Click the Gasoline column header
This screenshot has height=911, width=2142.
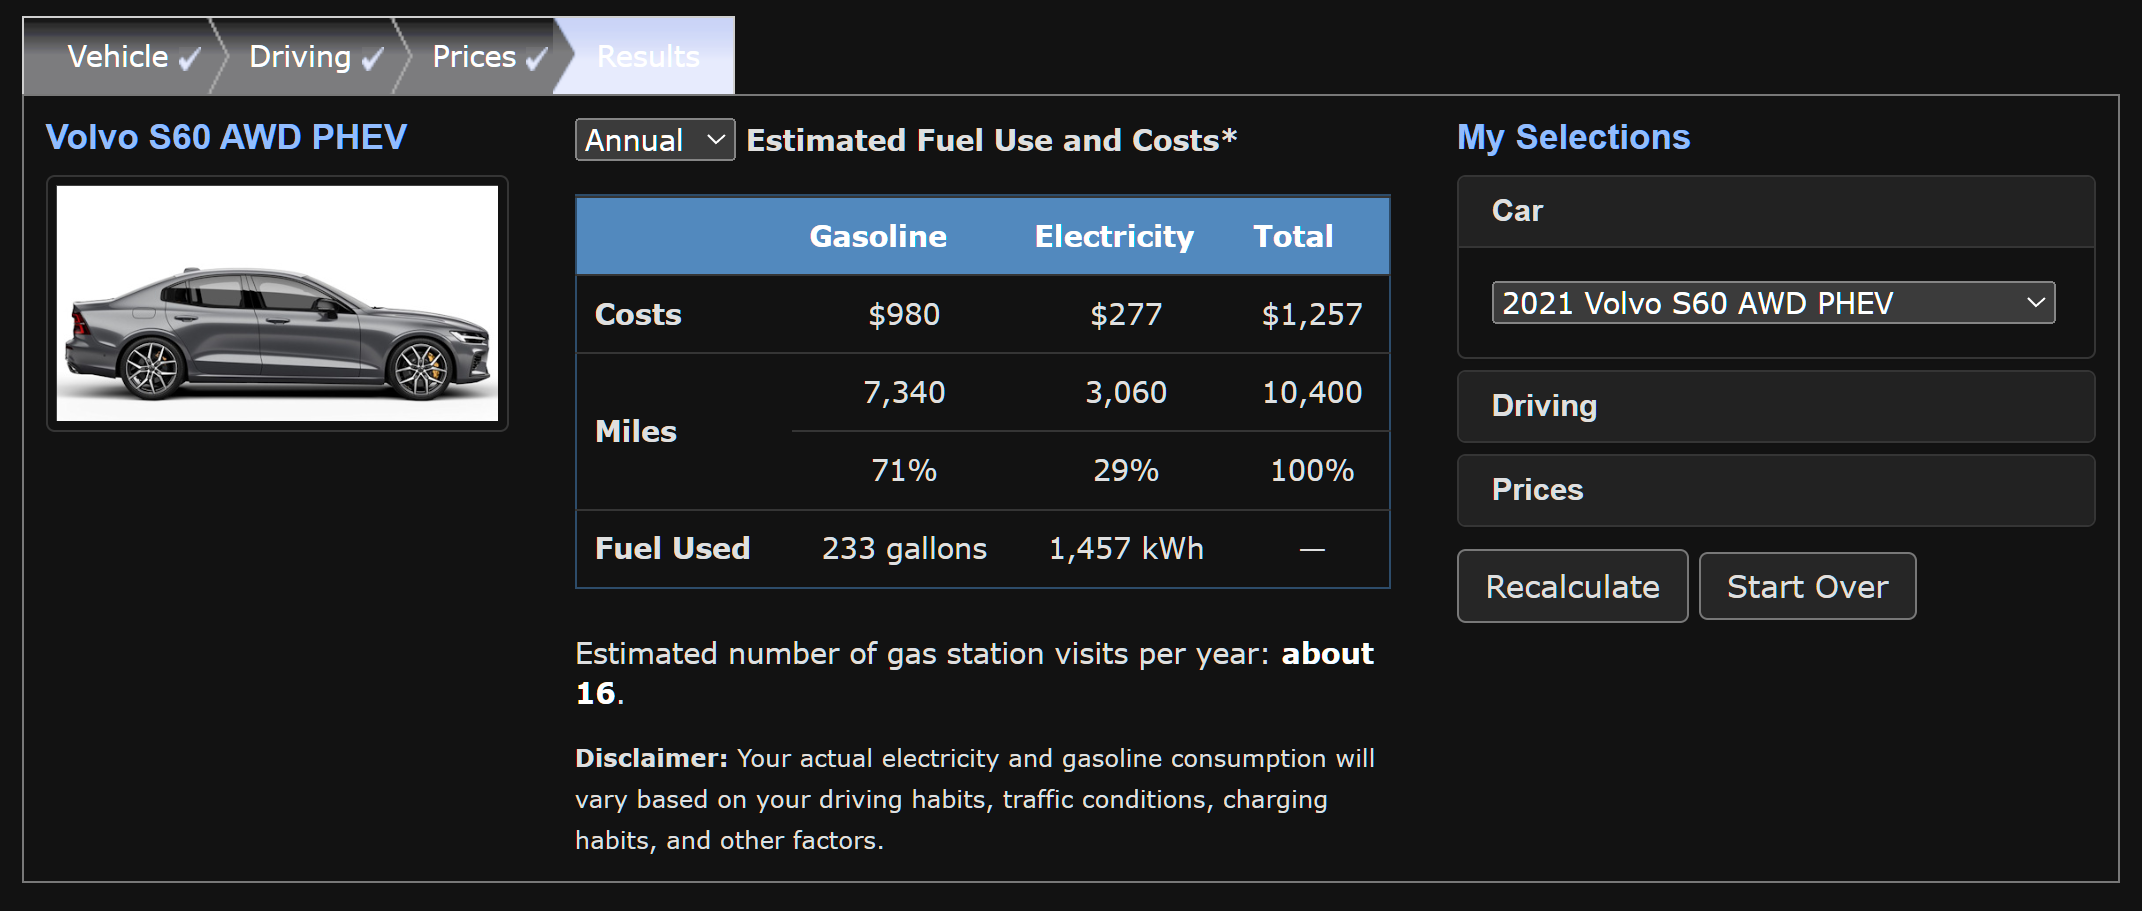(878, 236)
